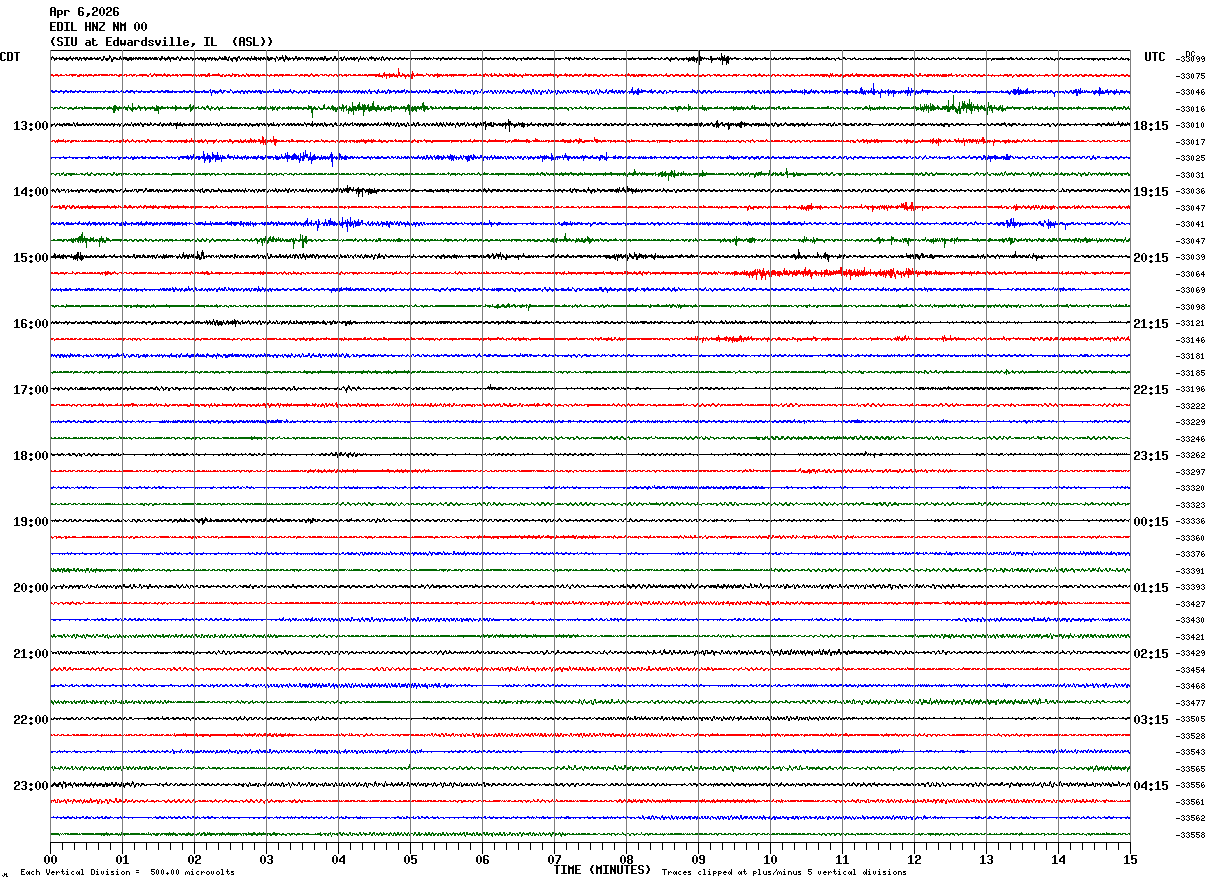The width and height of the screenshot is (1210, 886).
Task: Click the "16:00" CDT time label
Action: pos(30,324)
